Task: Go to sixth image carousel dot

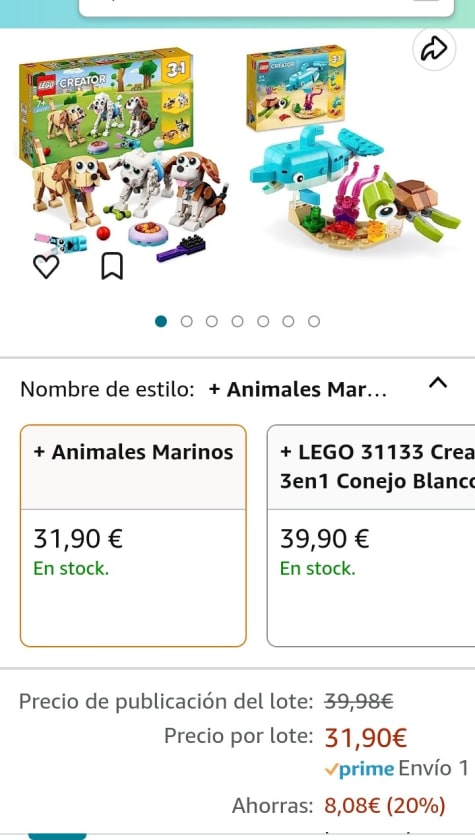Action: 288,321
